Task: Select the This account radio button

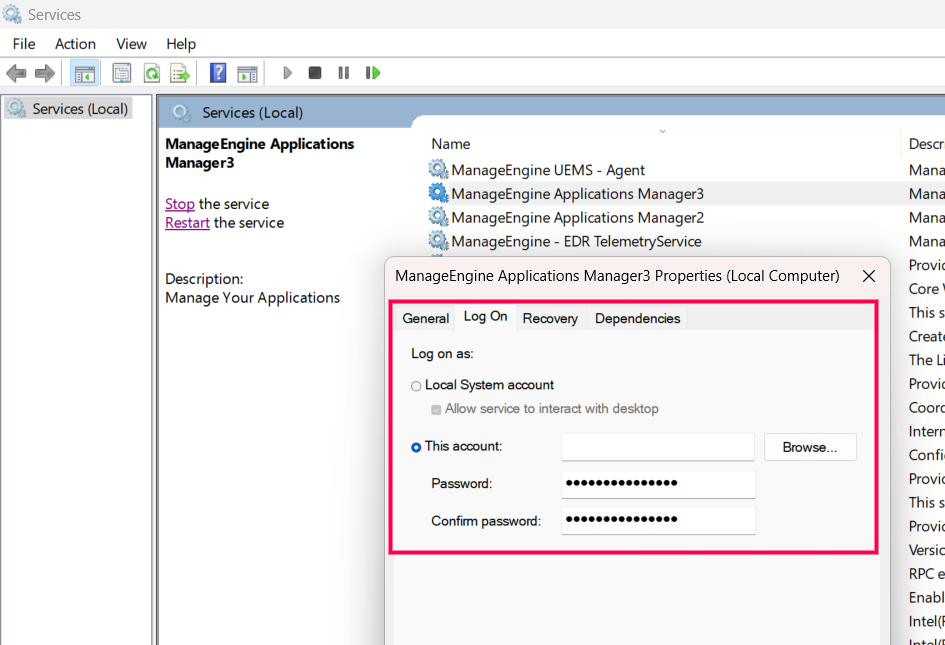Action: [416, 447]
